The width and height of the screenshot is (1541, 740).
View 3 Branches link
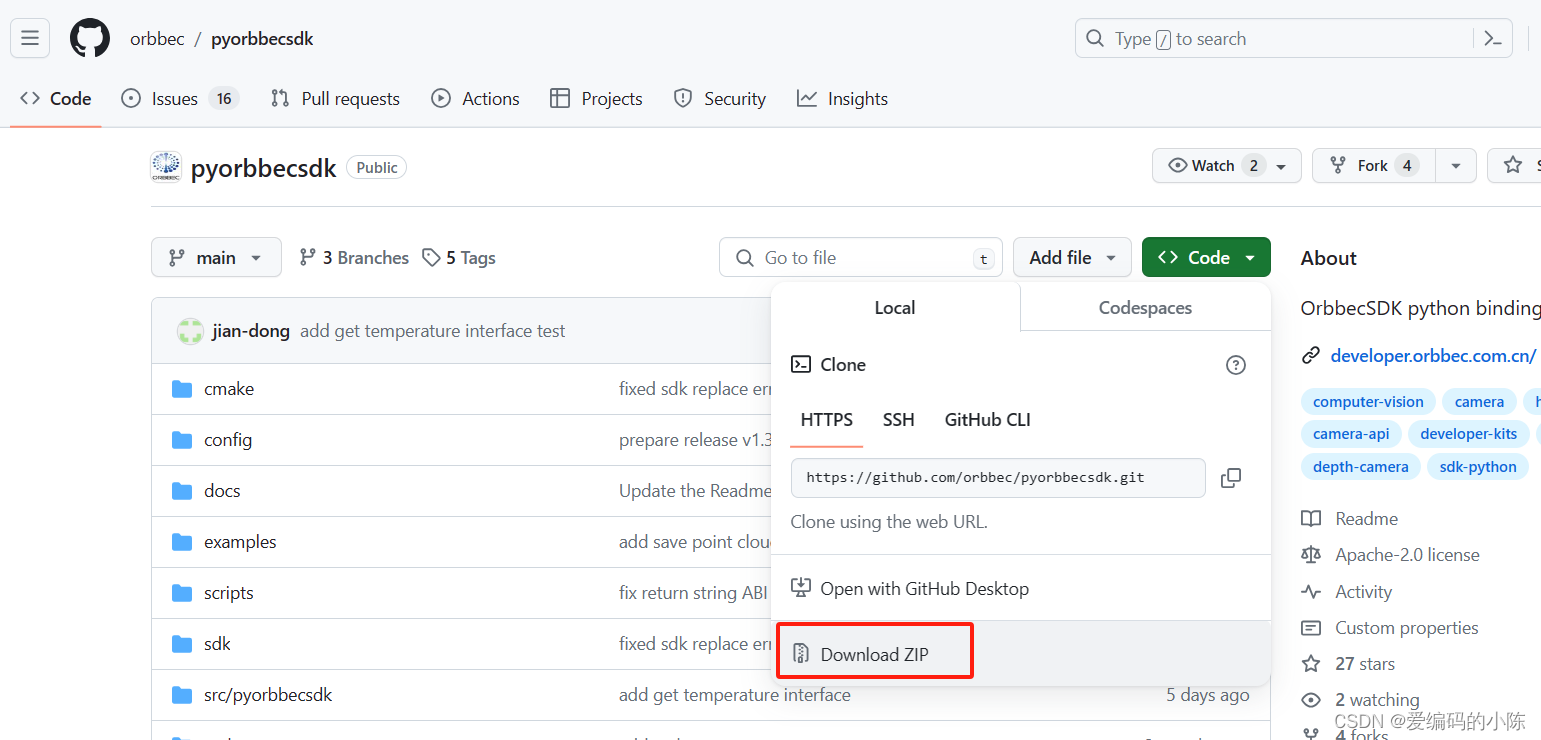pyautogui.click(x=354, y=258)
